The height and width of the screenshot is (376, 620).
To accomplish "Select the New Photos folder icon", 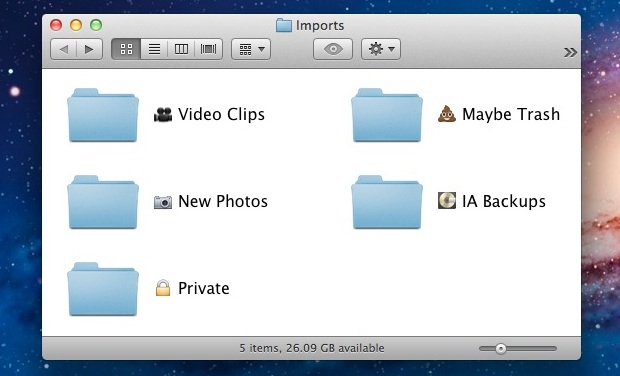I will coord(103,202).
